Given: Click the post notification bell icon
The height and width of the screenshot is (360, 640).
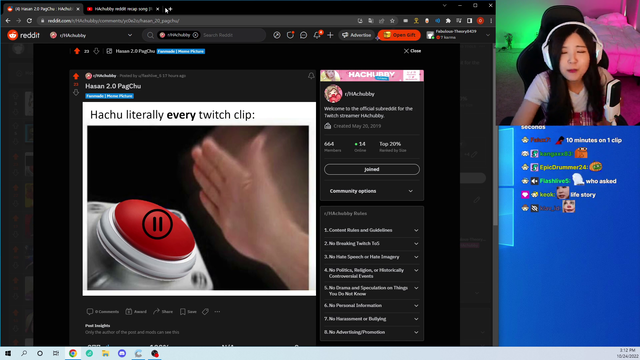Looking at the screenshot, I should coord(311,76).
